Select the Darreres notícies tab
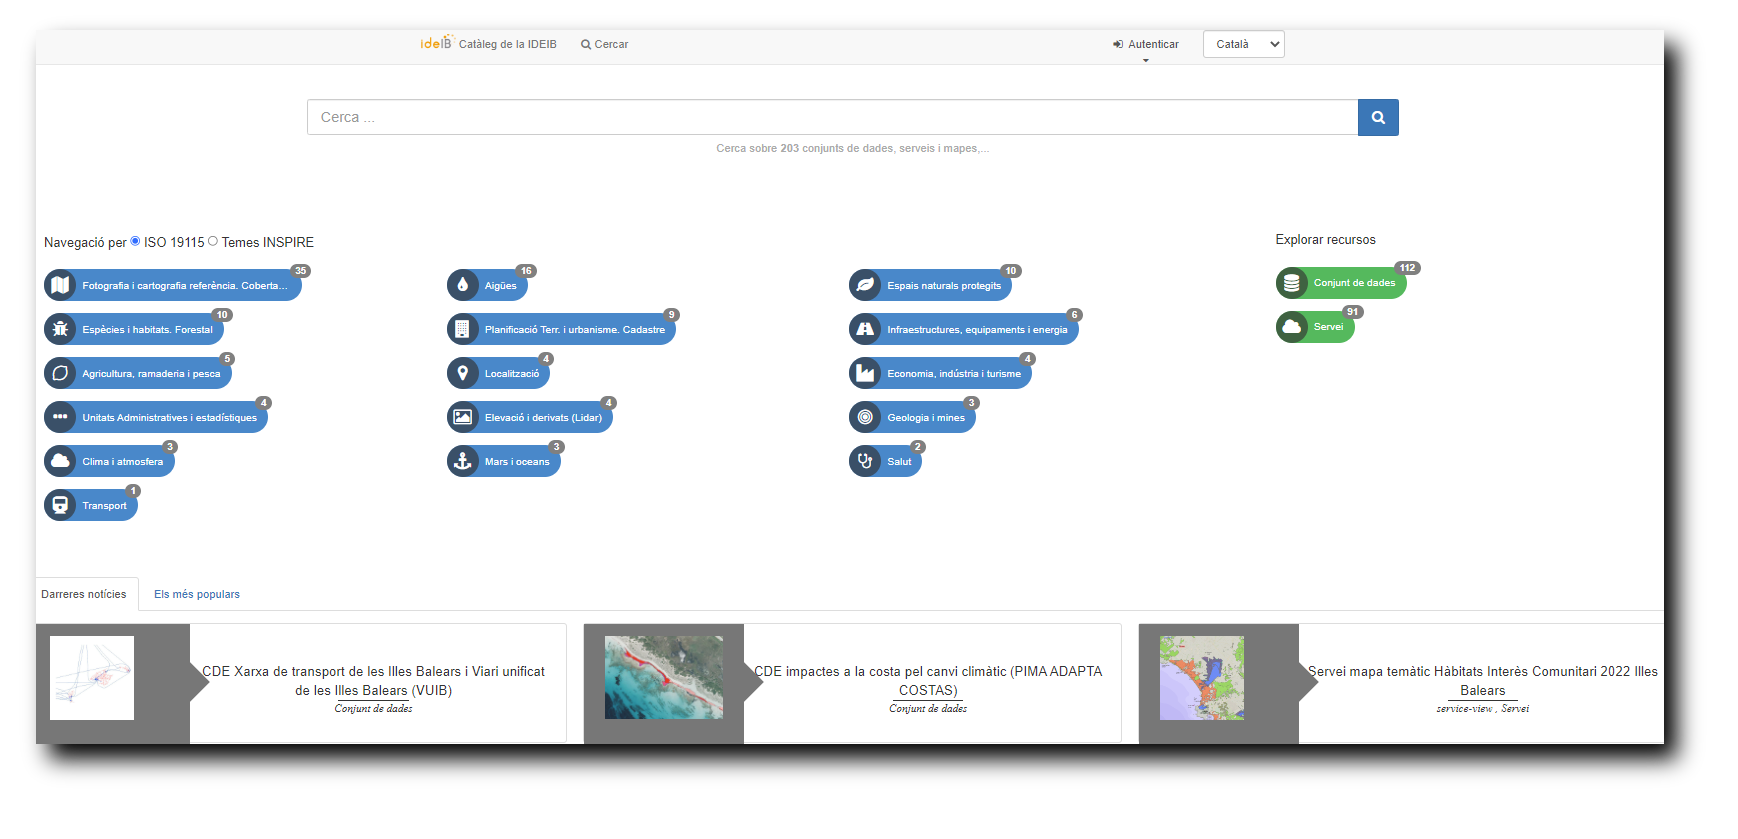 coord(84,594)
